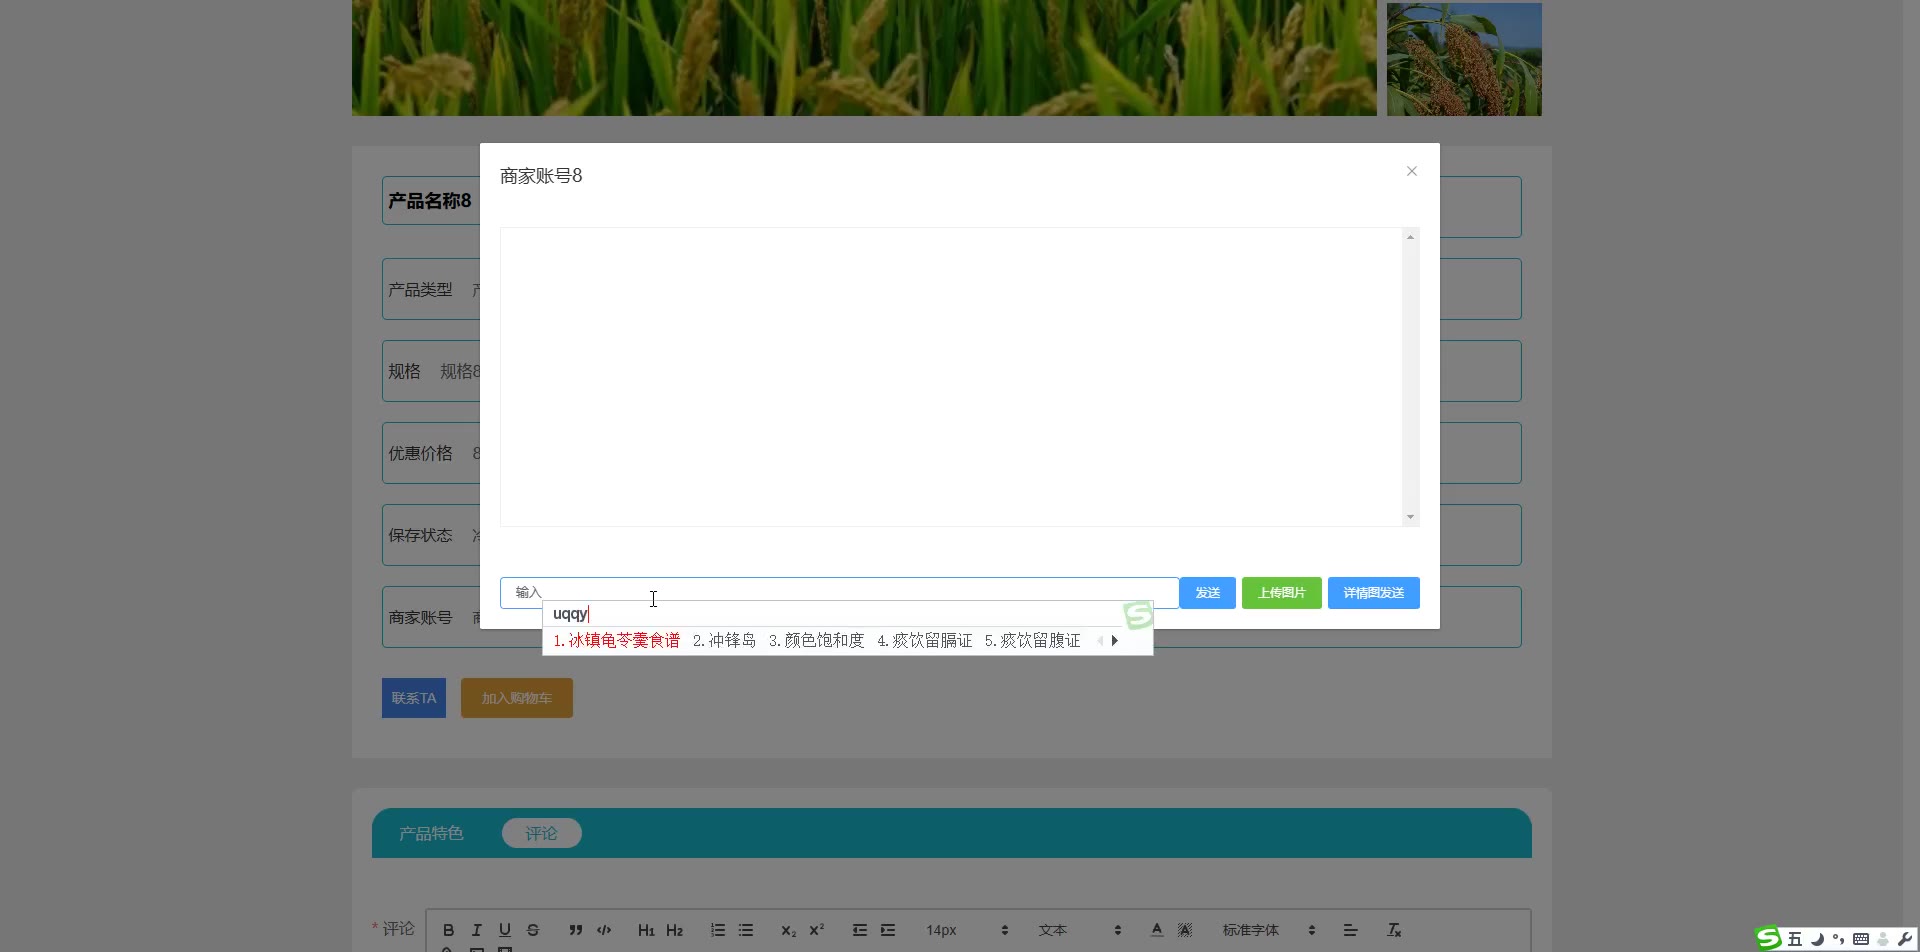
Task: Toggle italic formatting in comment editor
Action: pyautogui.click(x=477, y=930)
